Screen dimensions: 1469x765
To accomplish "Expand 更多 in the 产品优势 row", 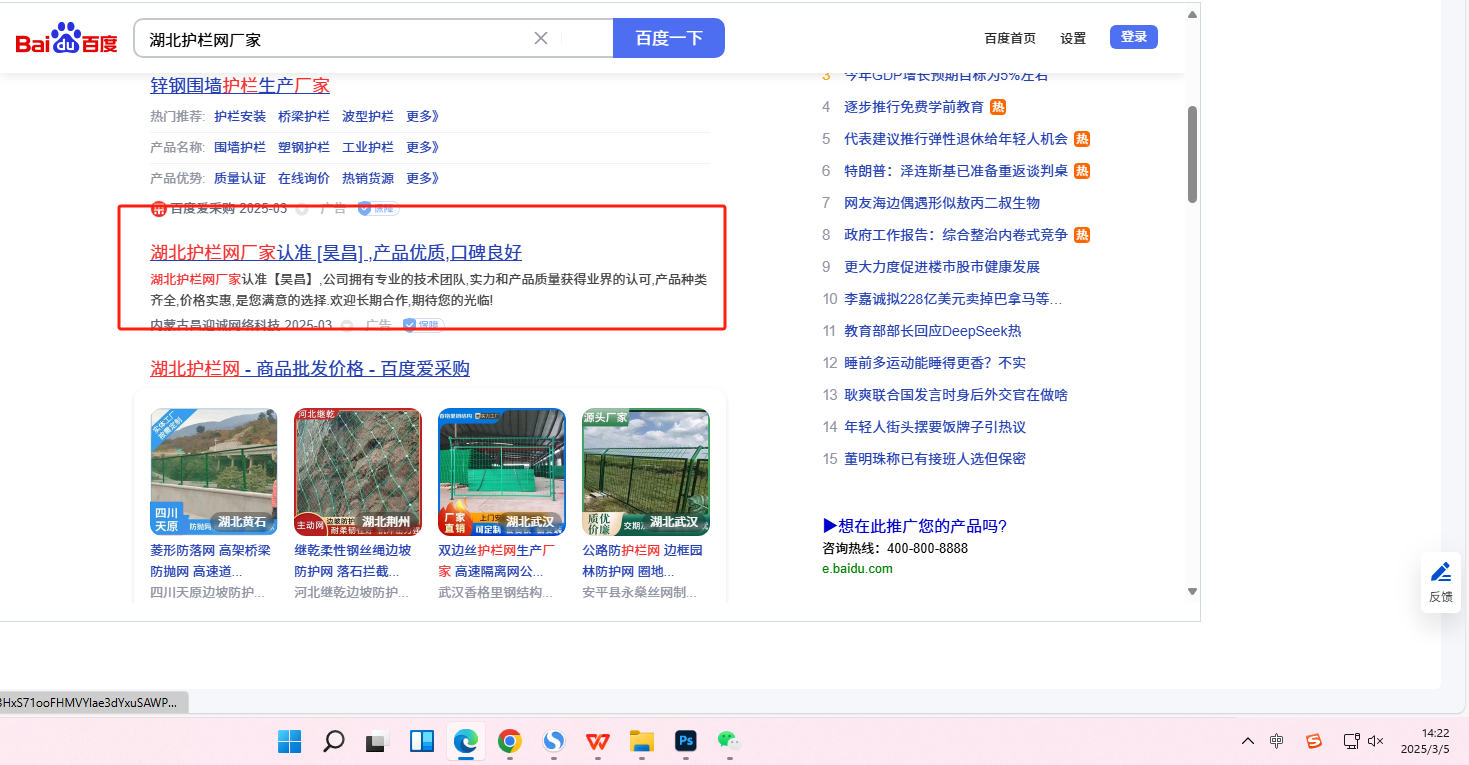I will point(422,178).
